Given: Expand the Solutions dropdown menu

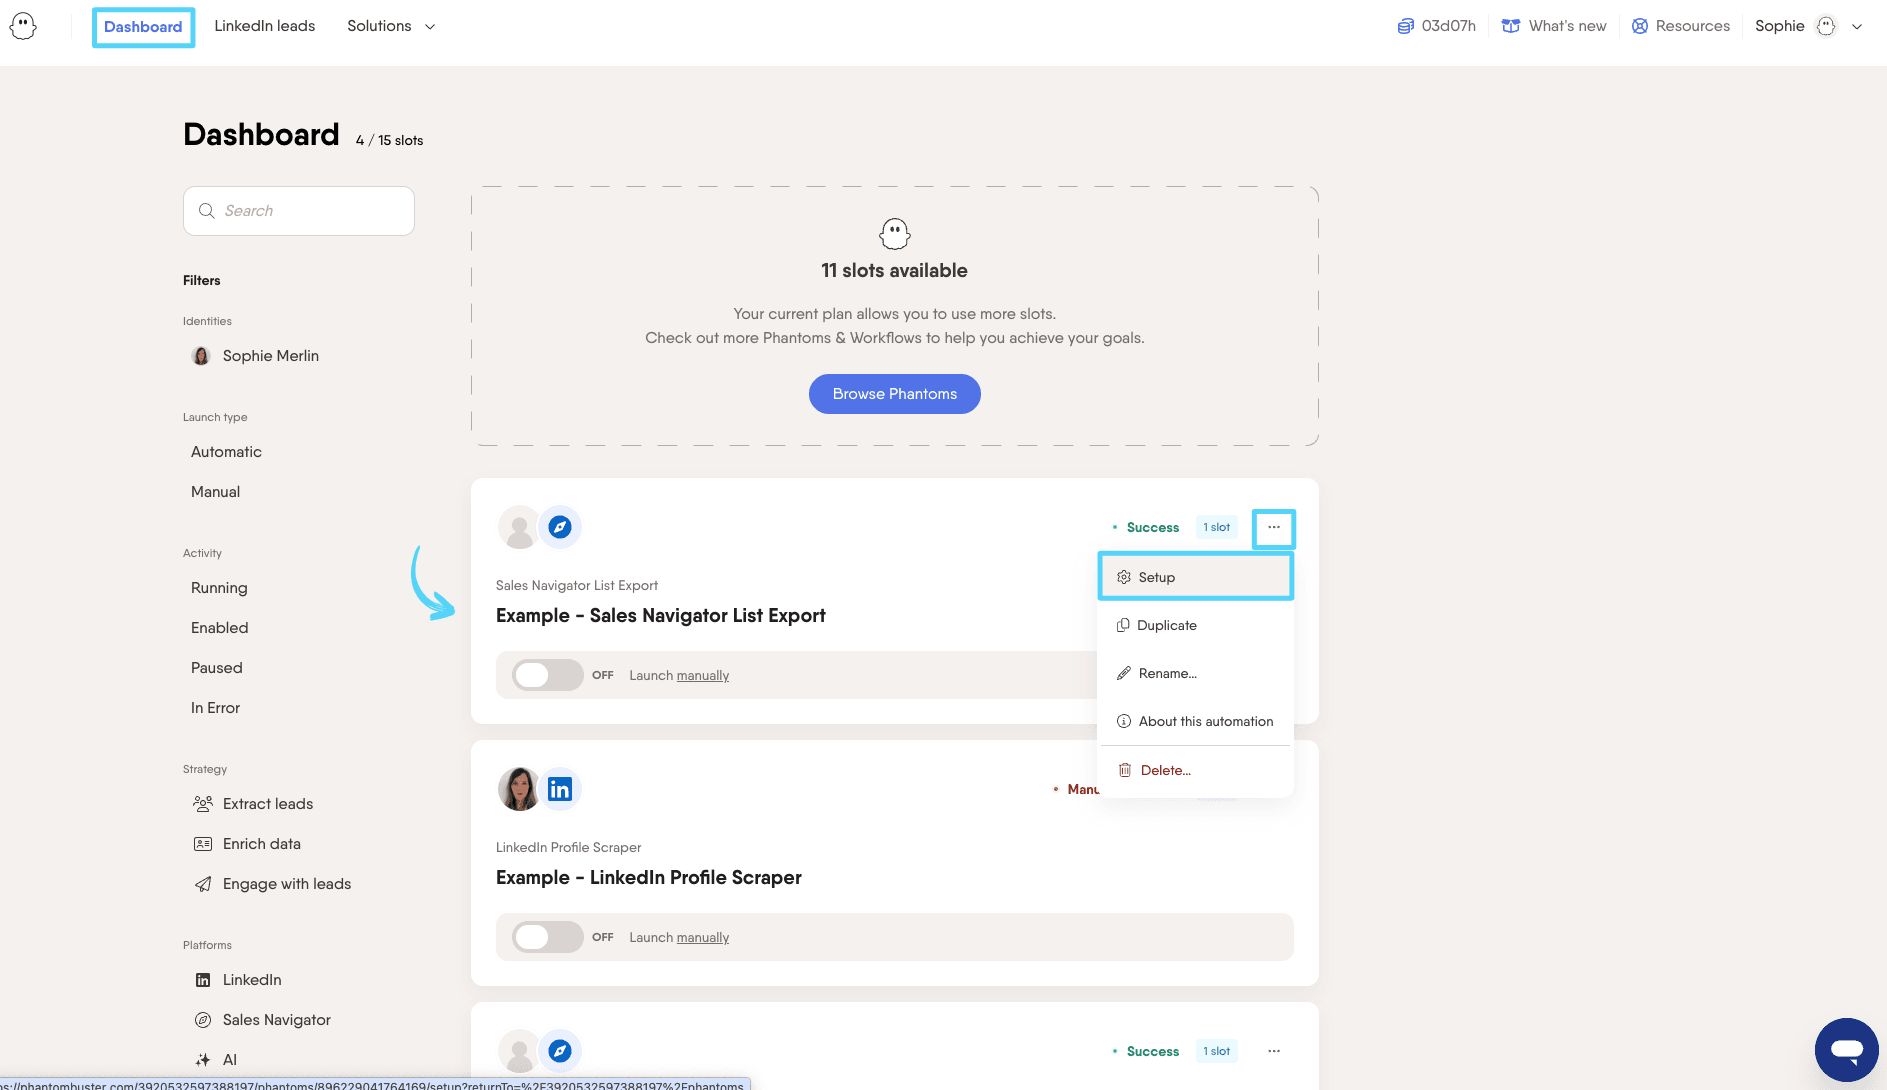Looking at the screenshot, I should click(391, 26).
